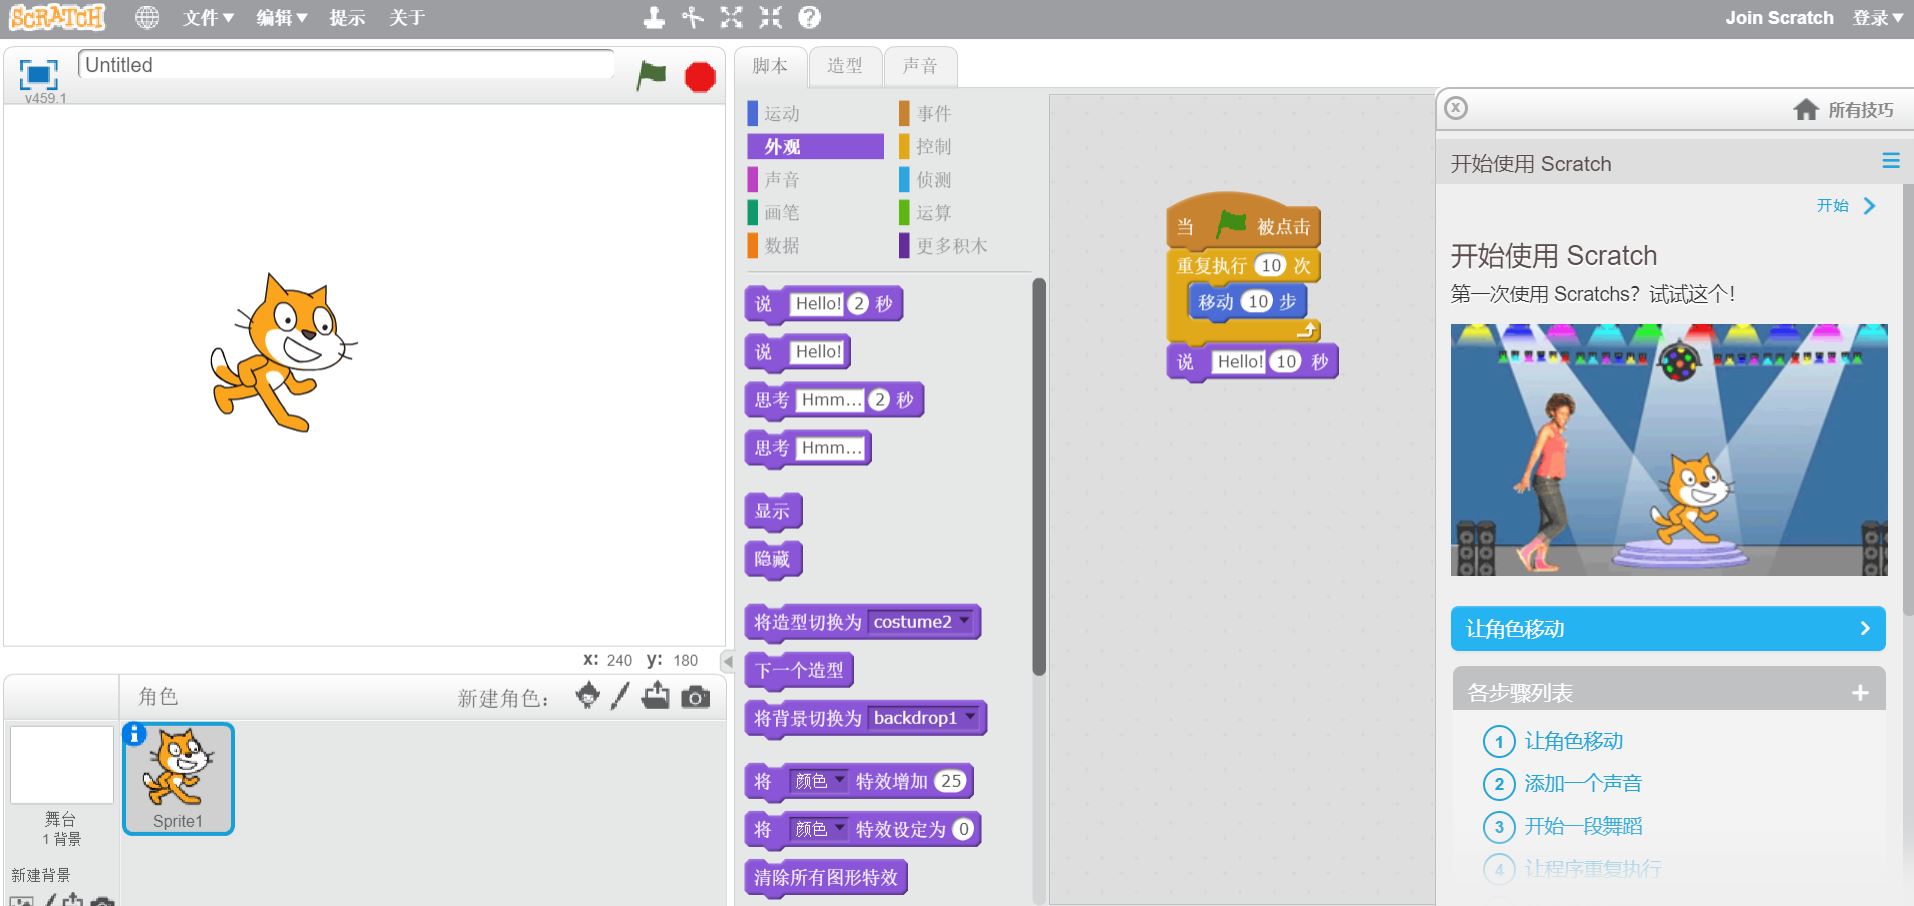Viewport: 1914px width, 906px height.
Task: Open the 登录 sign-in dropdown
Action: pos(1877,17)
